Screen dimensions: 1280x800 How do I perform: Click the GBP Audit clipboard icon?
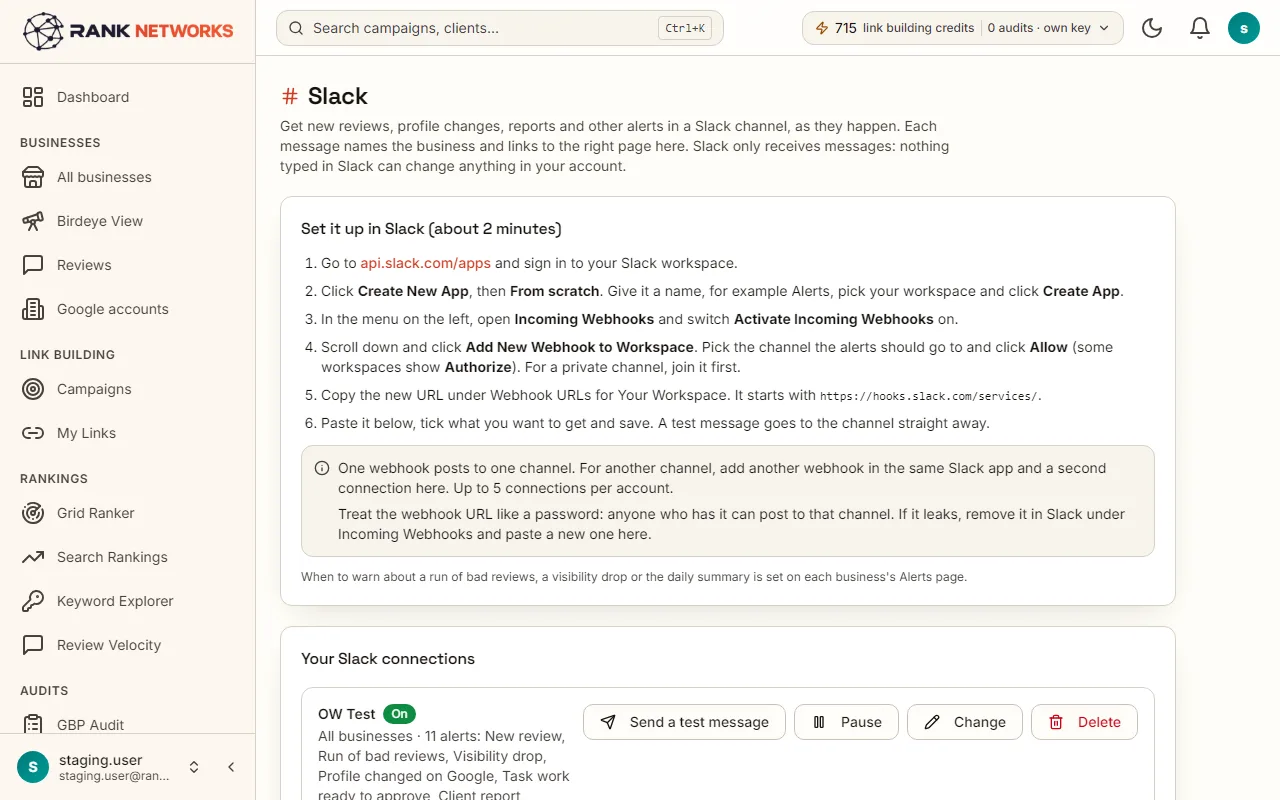(x=33, y=724)
